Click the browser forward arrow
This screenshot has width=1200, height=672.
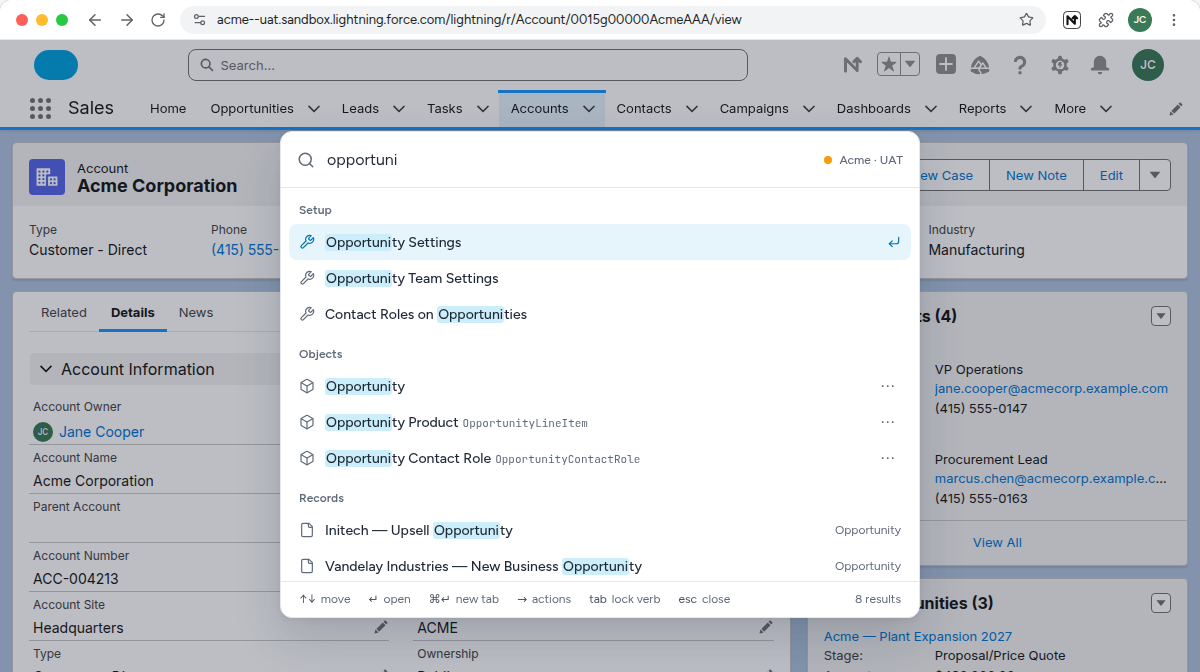coord(126,20)
